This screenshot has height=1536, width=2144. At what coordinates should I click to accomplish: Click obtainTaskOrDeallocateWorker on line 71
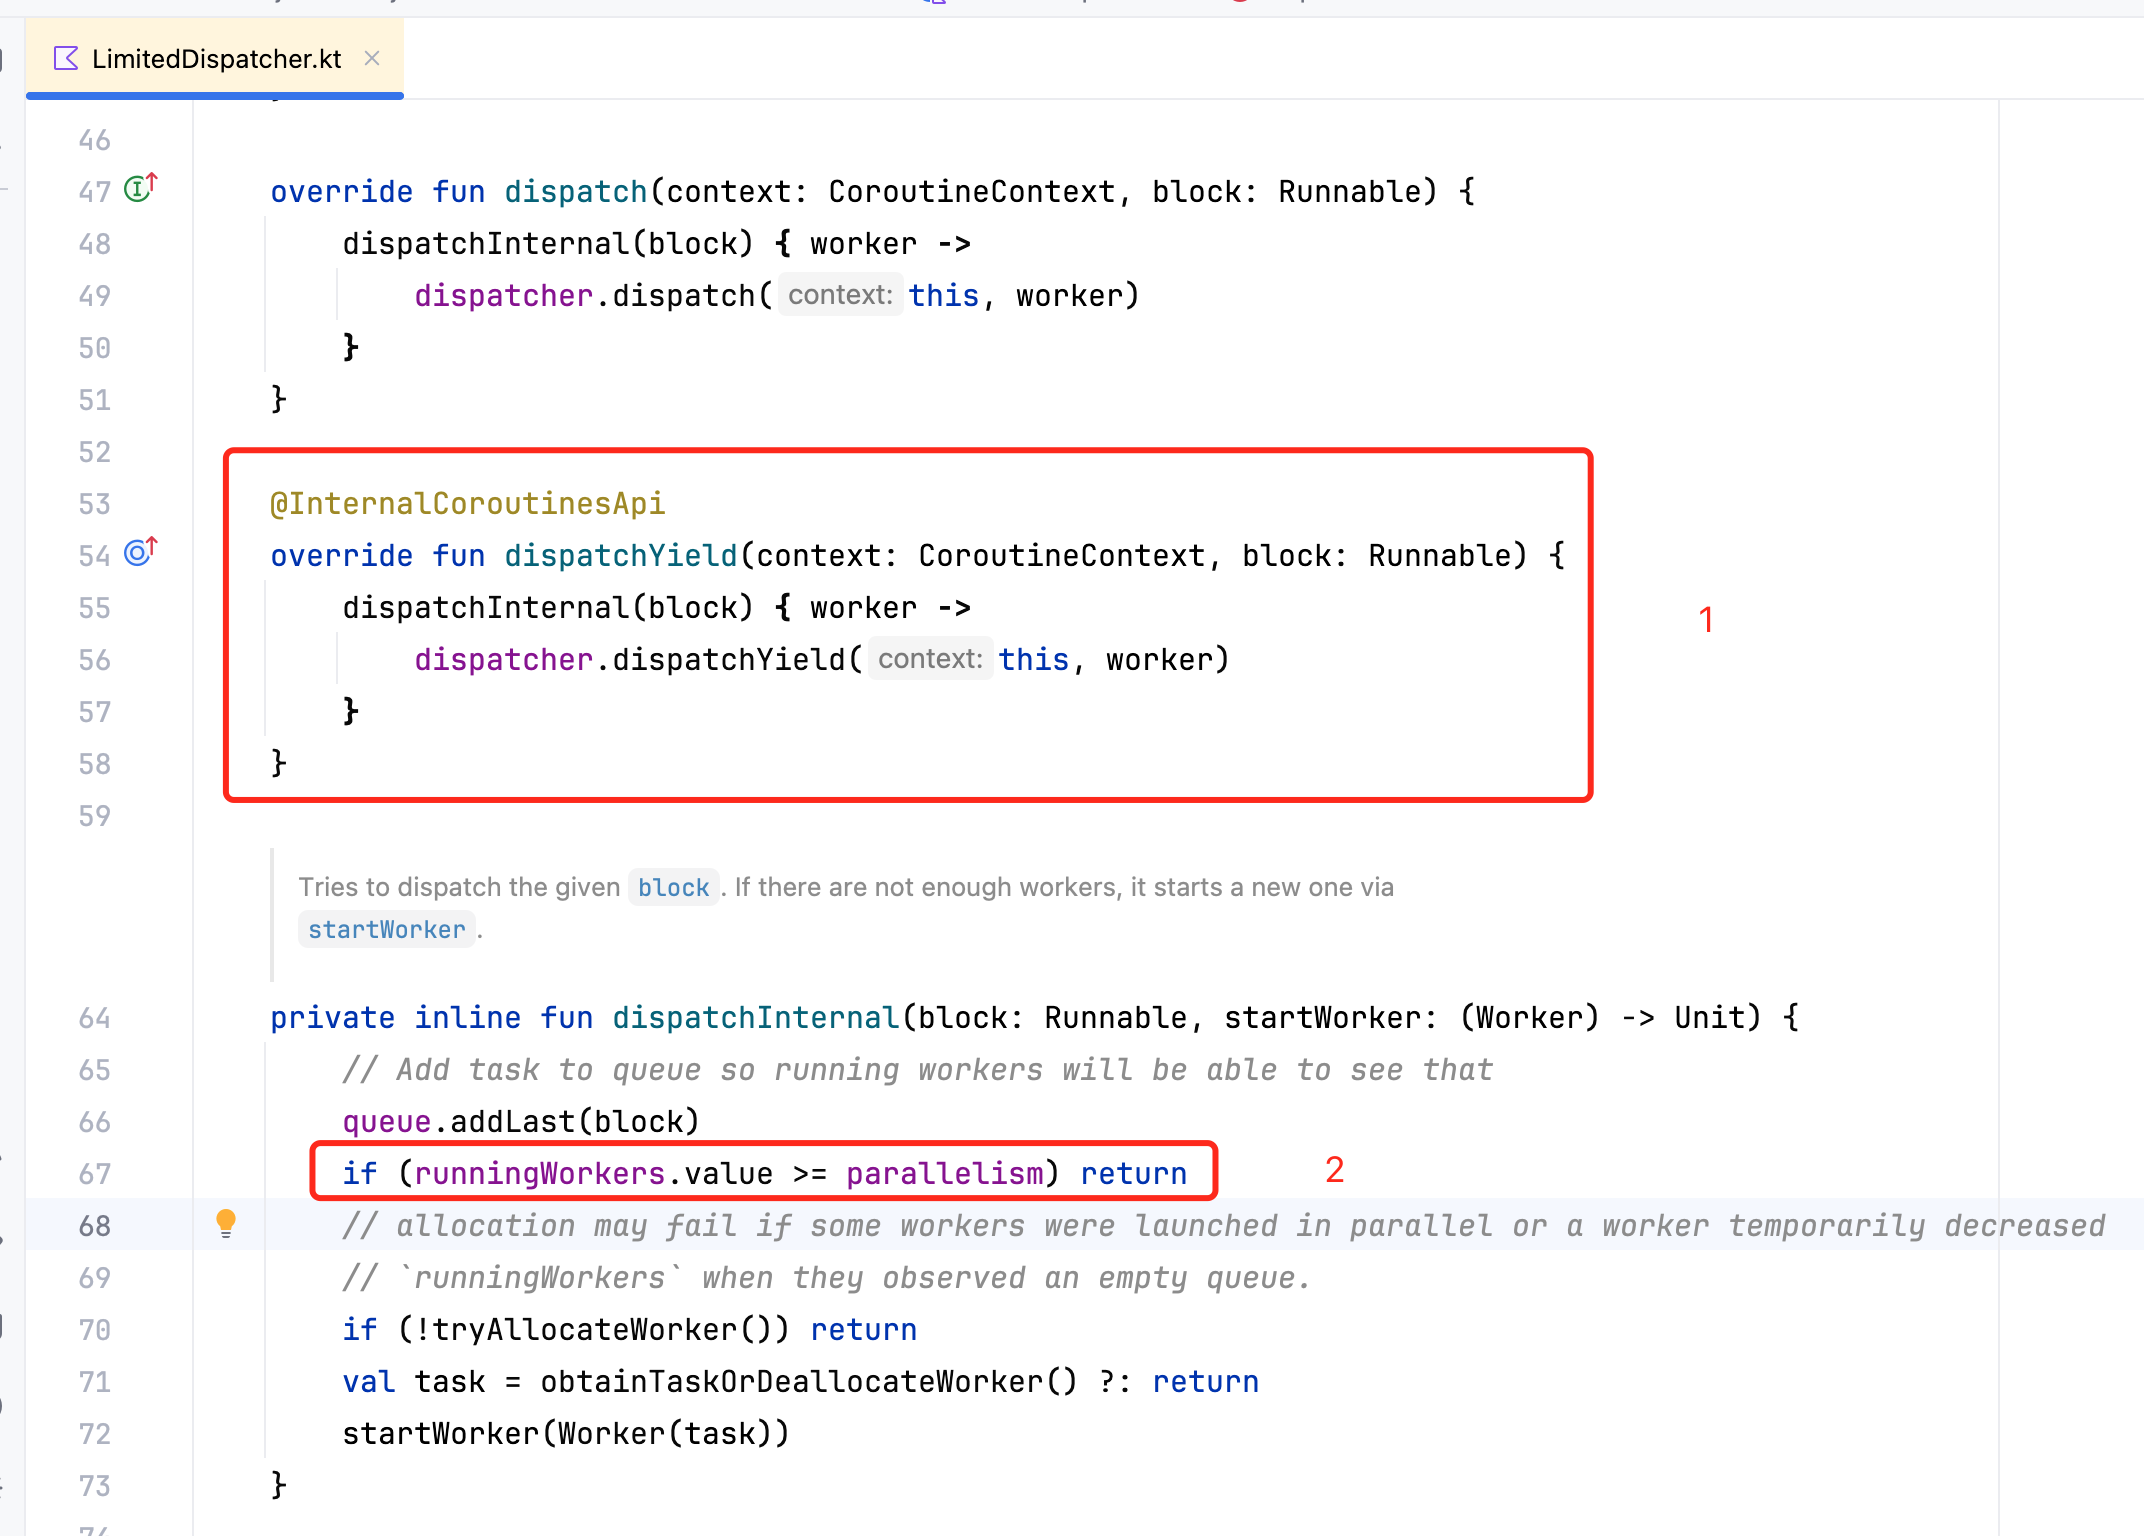790,1382
